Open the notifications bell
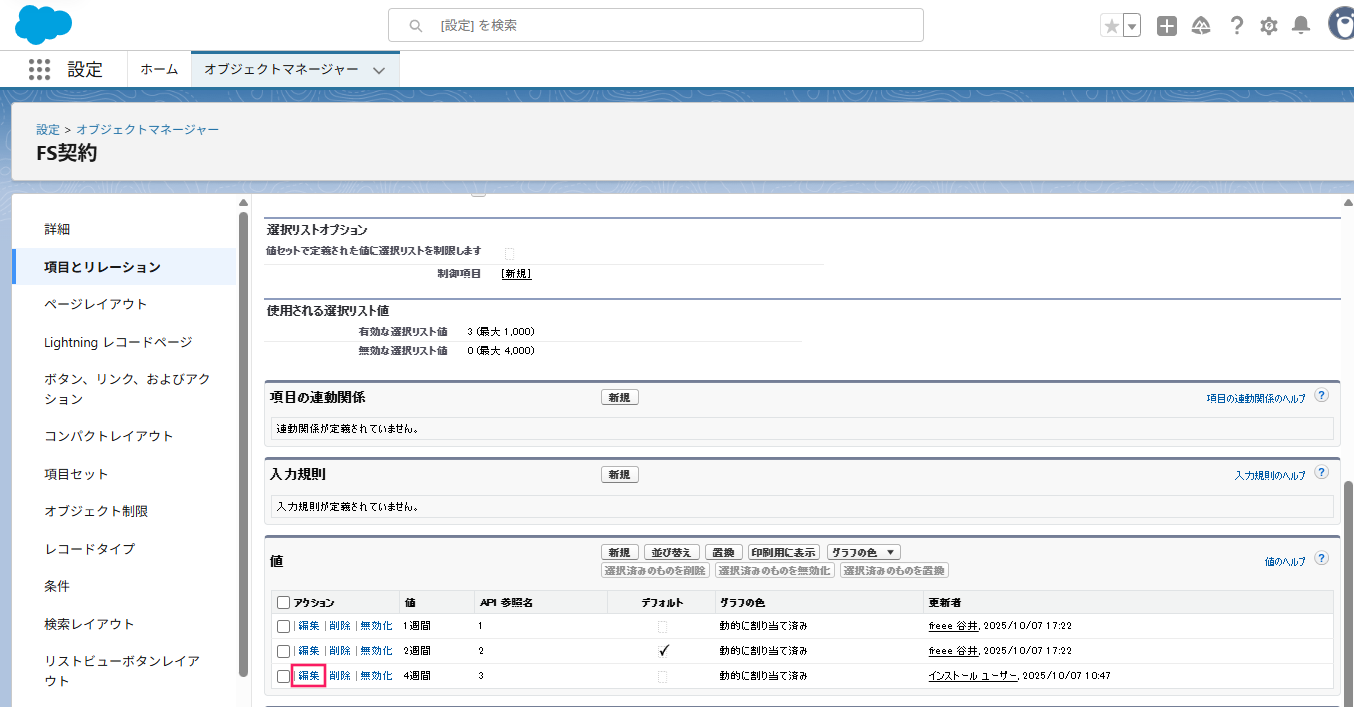 click(1301, 26)
